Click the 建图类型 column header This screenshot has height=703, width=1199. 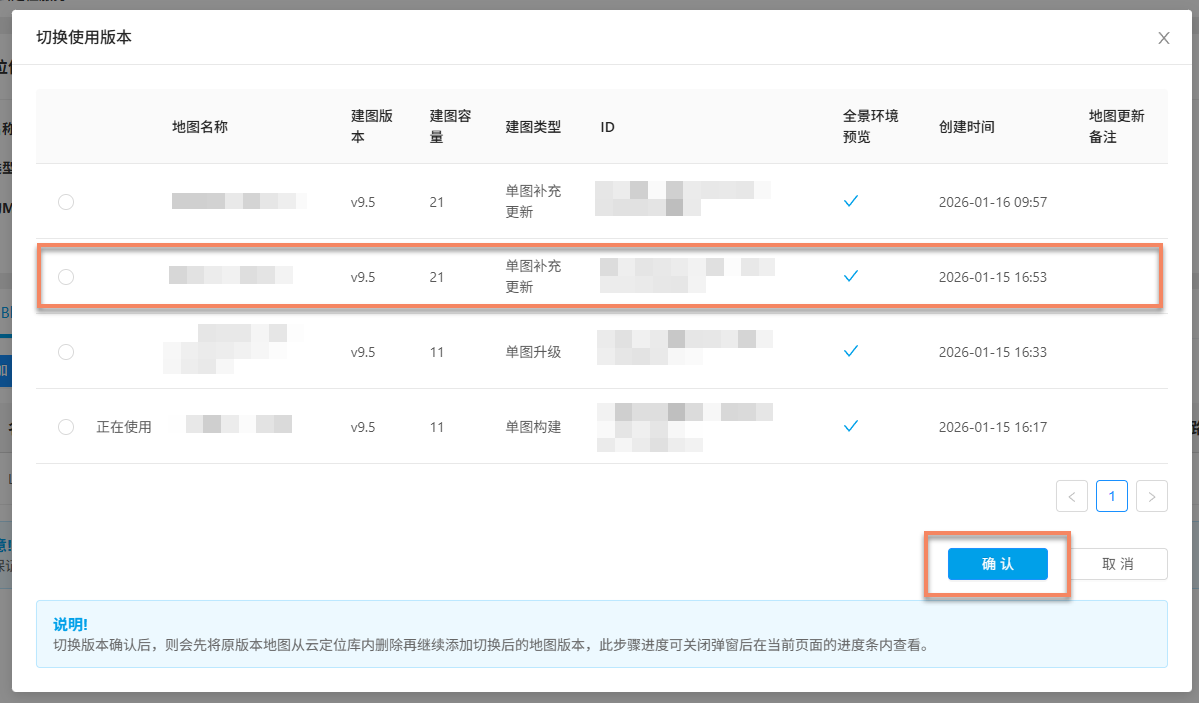(x=533, y=127)
